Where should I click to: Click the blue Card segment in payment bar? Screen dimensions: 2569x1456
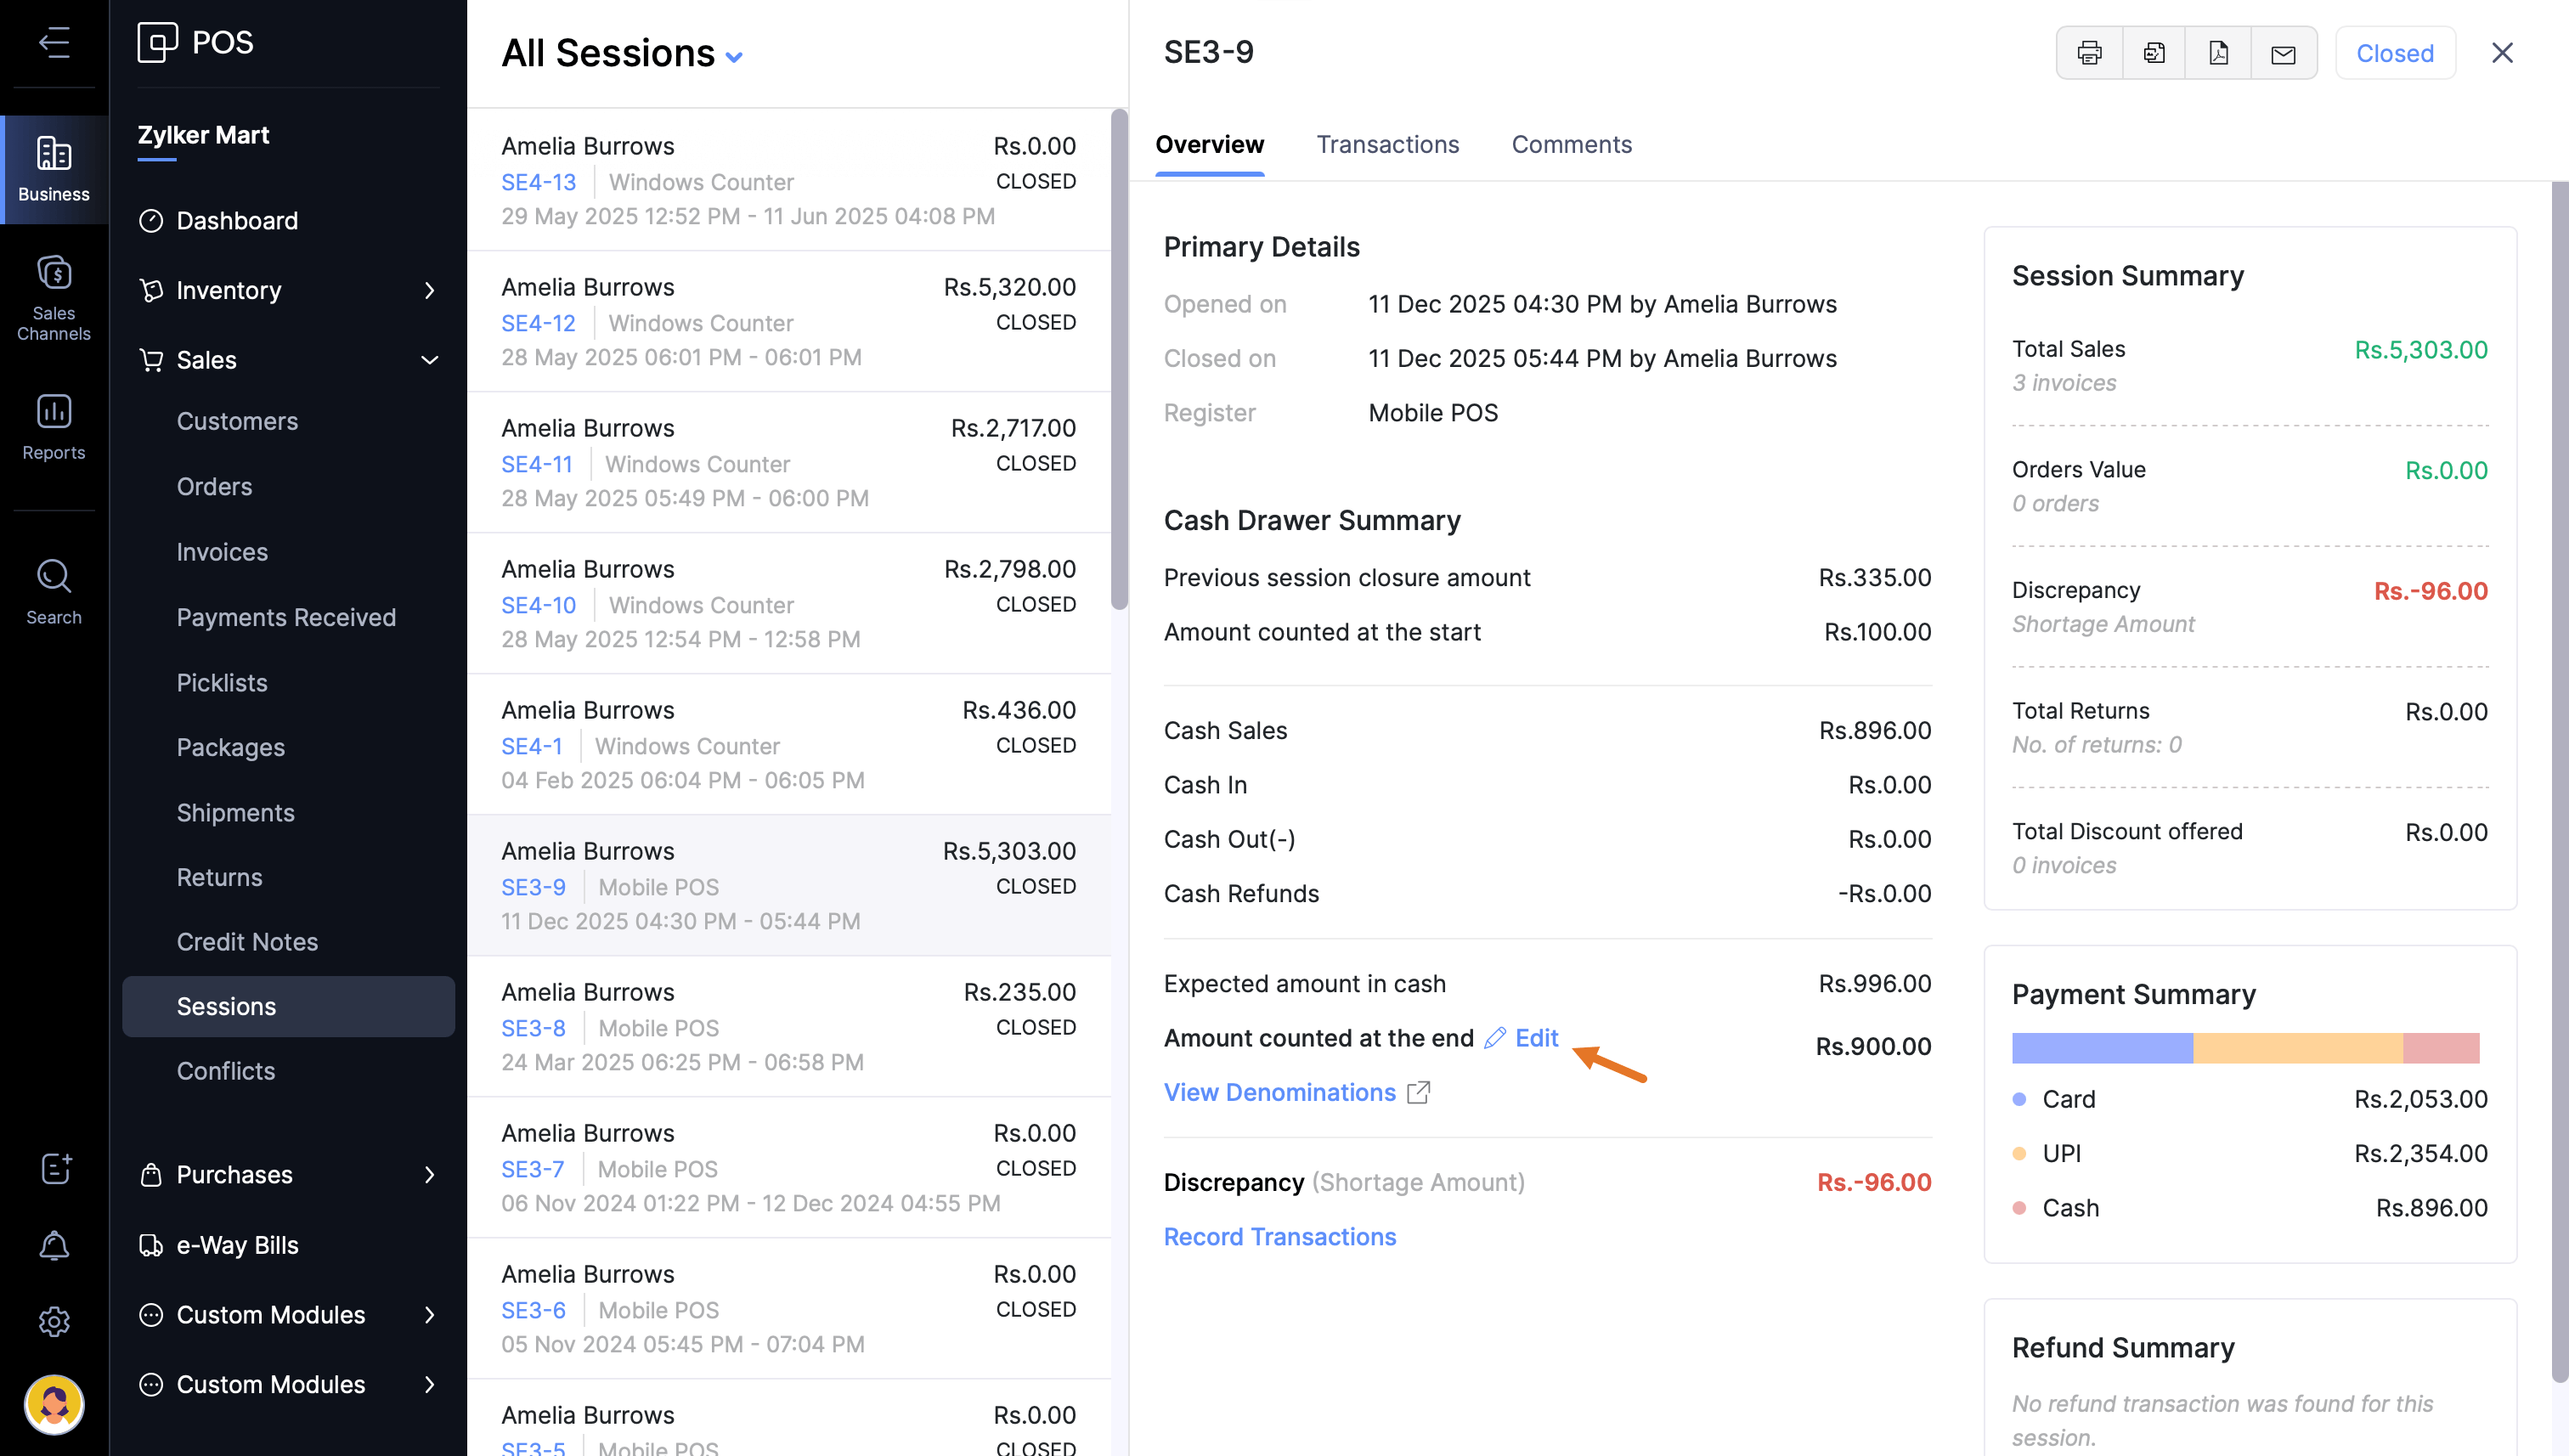[x=2101, y=1048]
